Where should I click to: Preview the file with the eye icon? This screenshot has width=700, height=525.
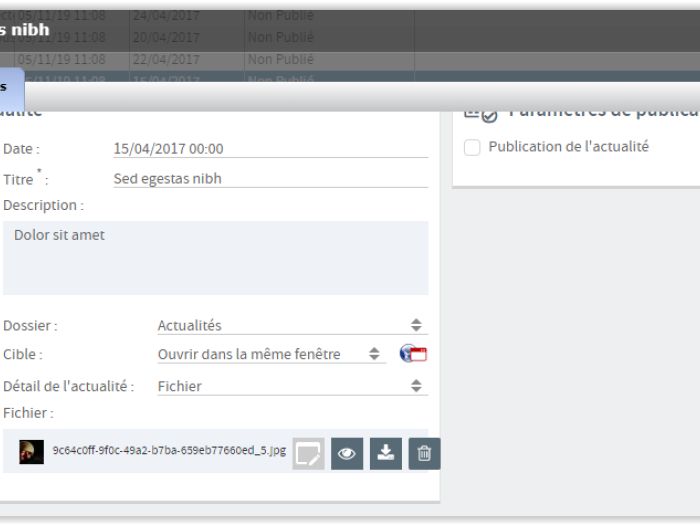pyautogui.click(x=347, y=454)
